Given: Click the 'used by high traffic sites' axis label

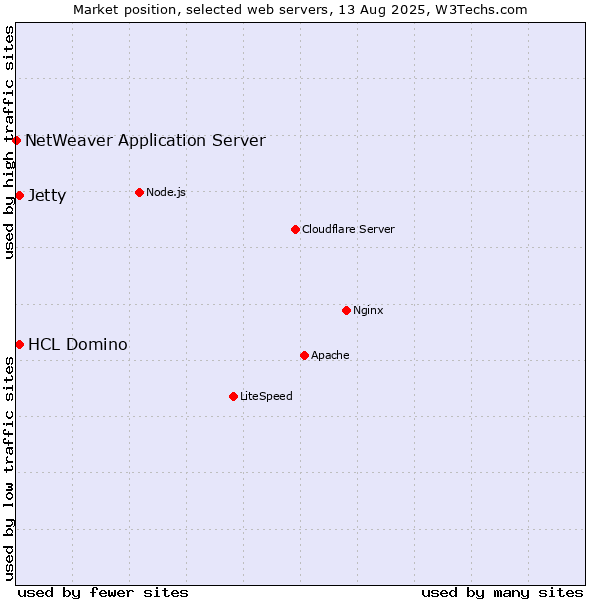Looking at the screenshot, I should 9,142.
